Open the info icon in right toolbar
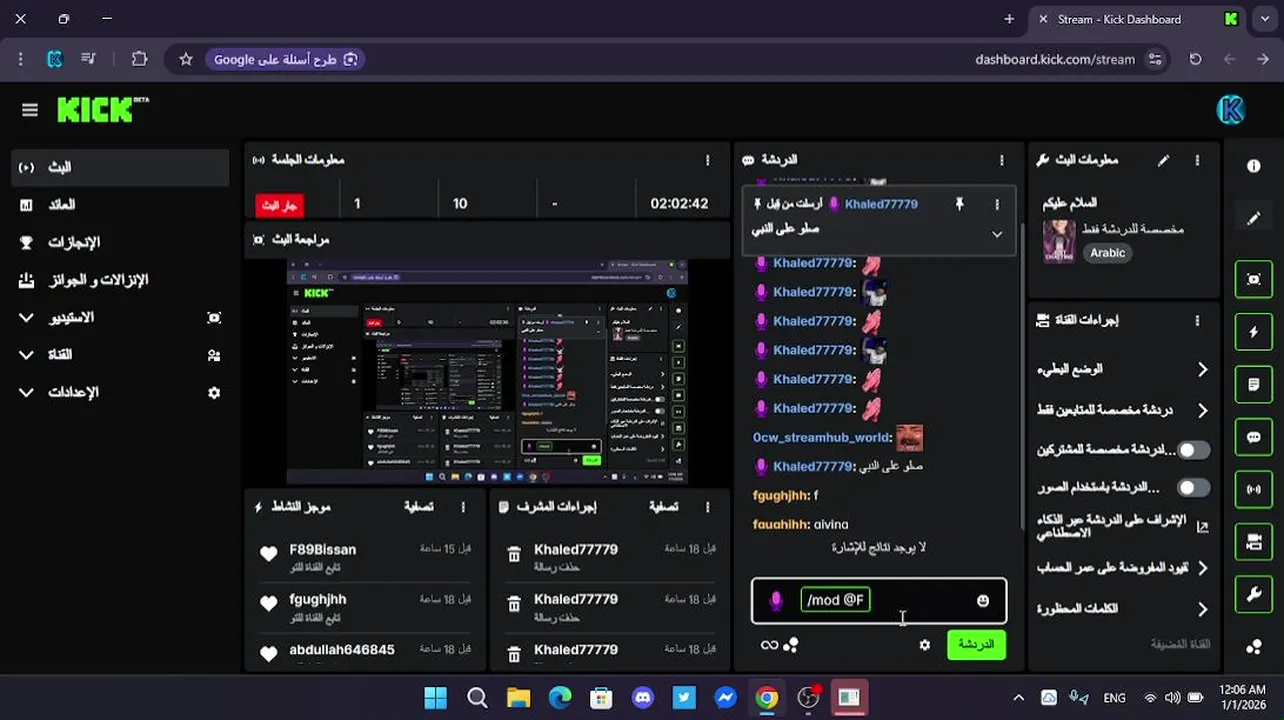Viewport: 1284px width, 720px height. point(1253,166)
